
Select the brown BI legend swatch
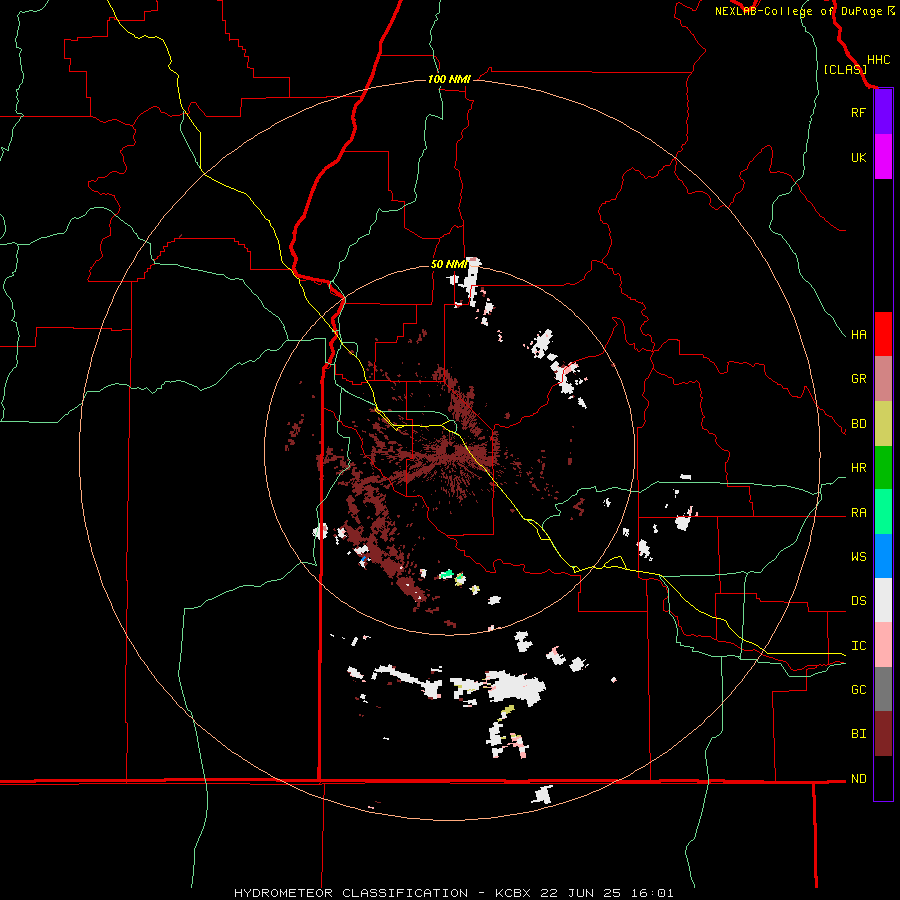tap(883, 734)
